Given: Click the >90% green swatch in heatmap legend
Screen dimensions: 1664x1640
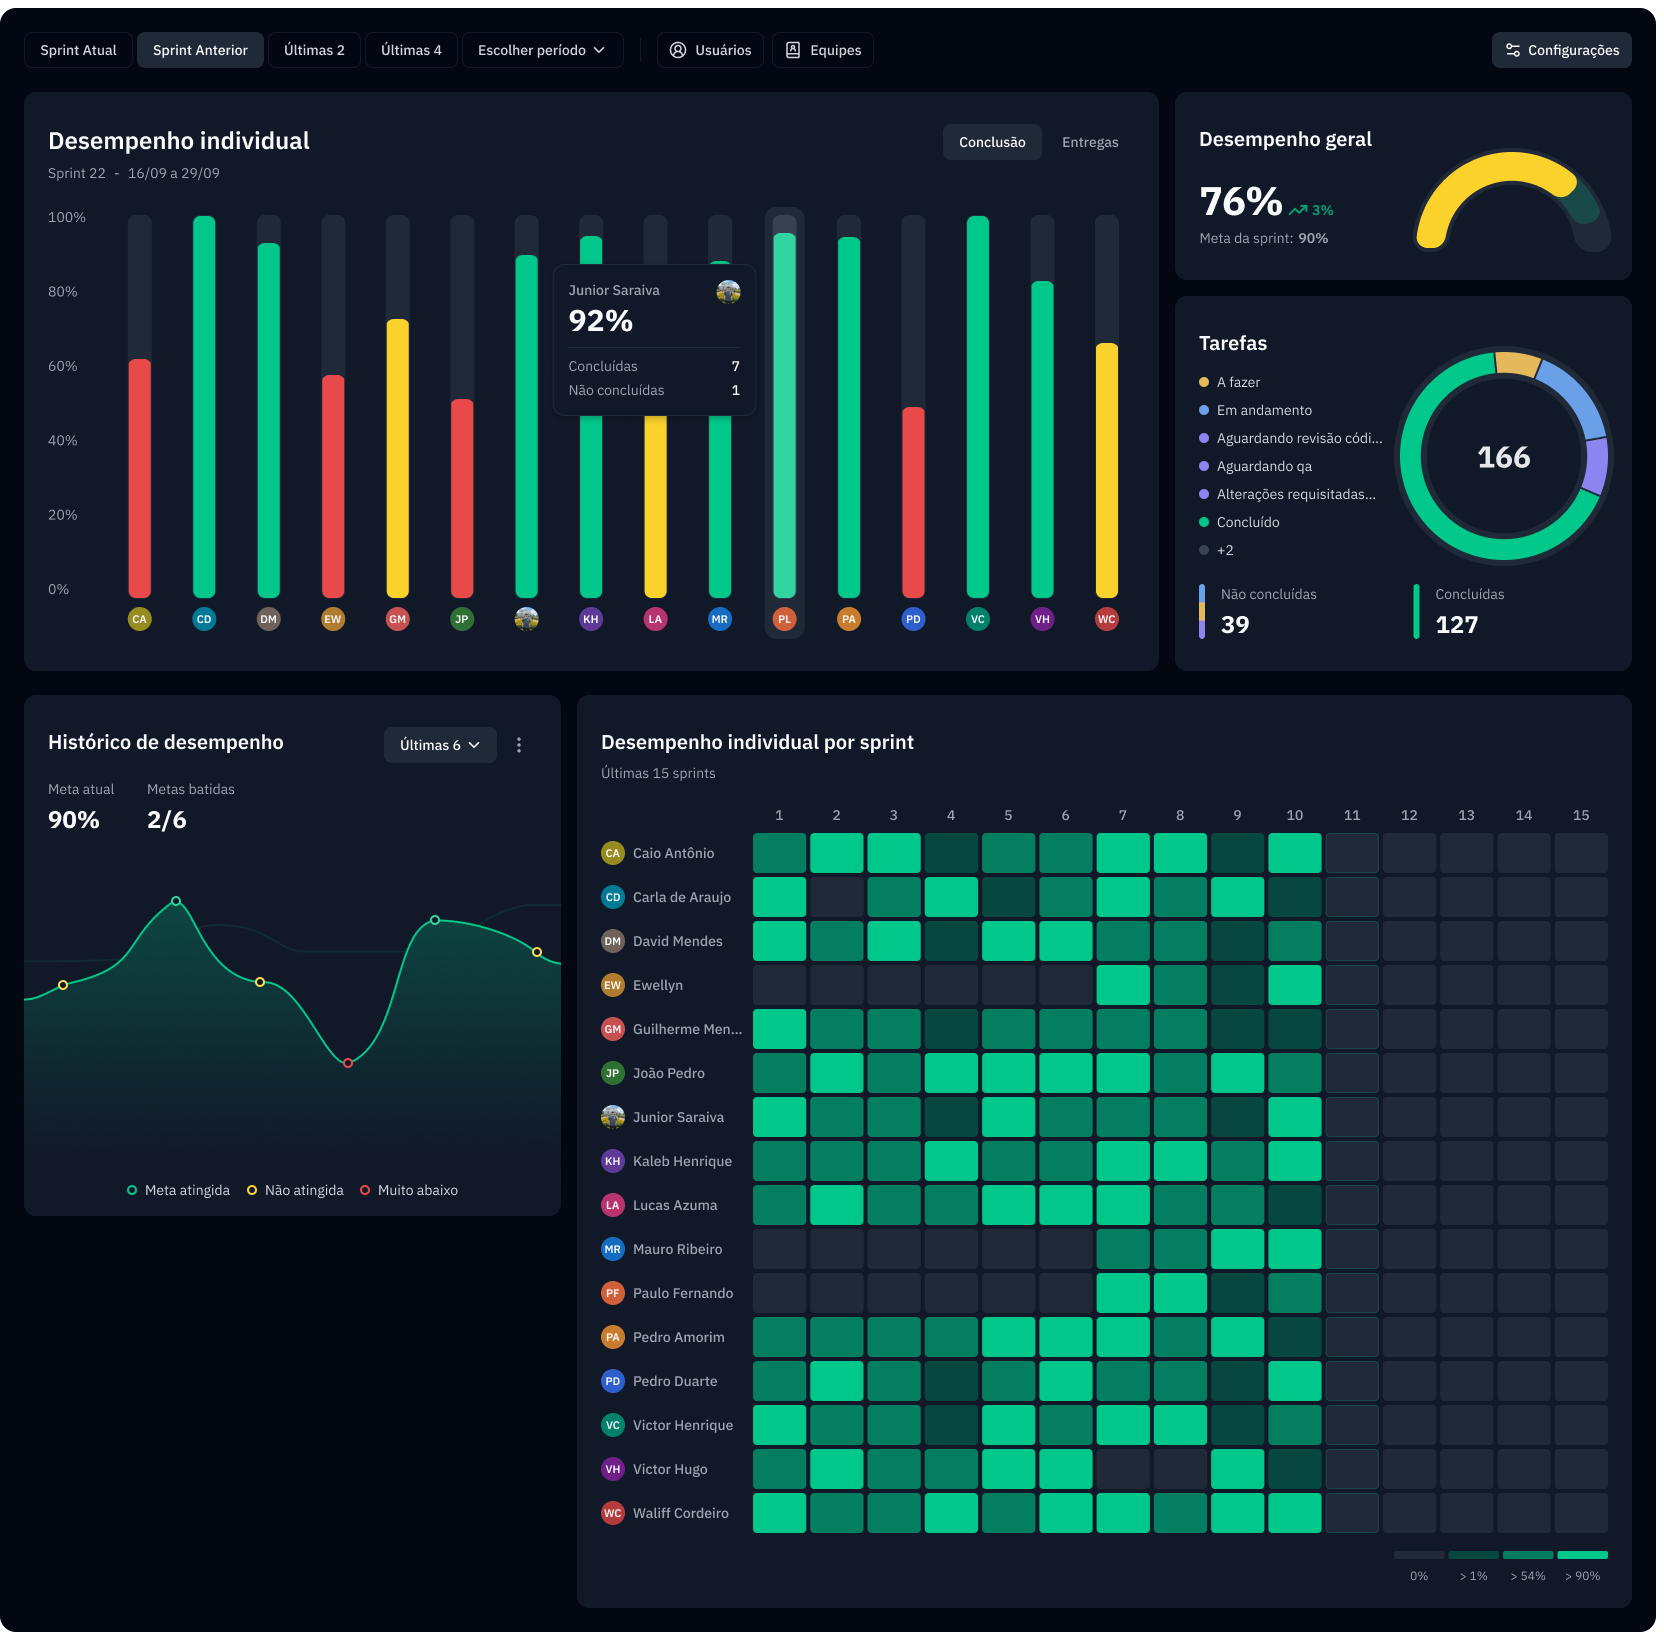Looking at the screenshot, I should click(1580, 1555).
